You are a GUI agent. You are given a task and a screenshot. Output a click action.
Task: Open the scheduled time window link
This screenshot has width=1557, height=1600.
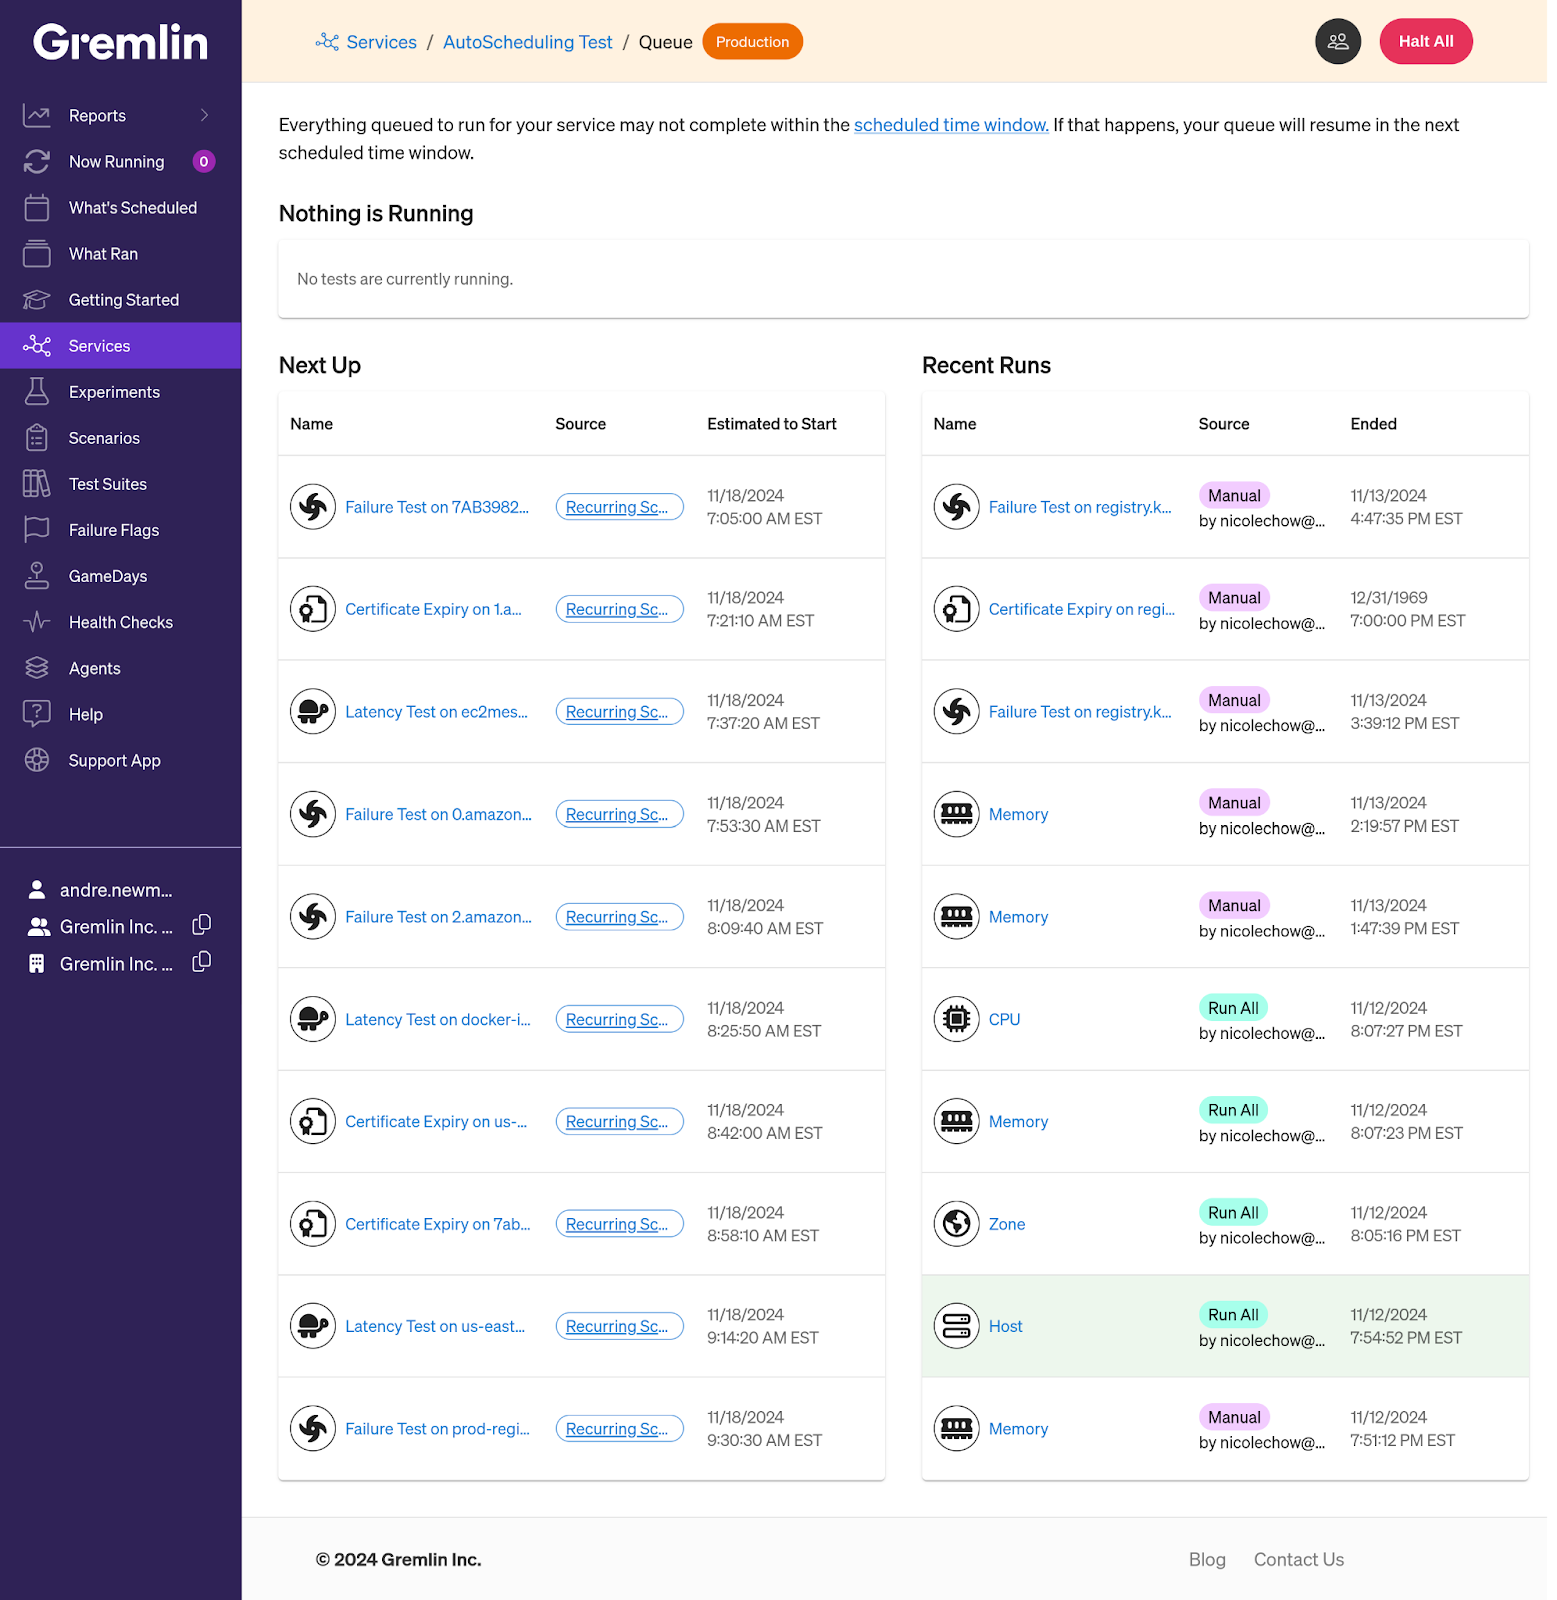951,125
